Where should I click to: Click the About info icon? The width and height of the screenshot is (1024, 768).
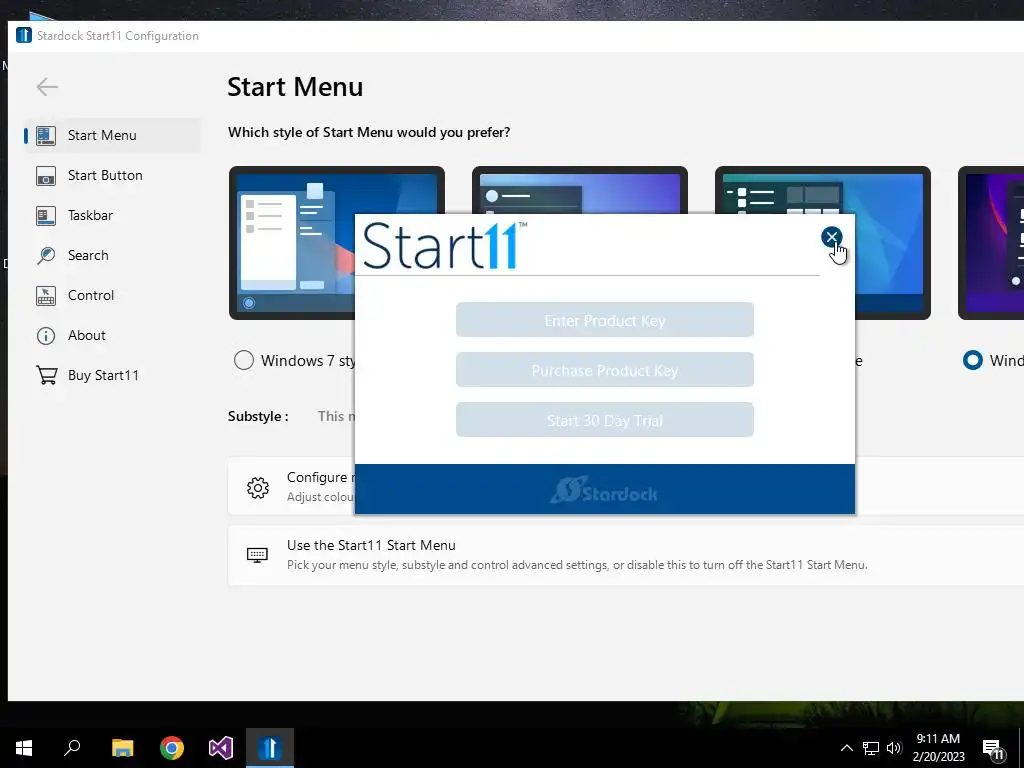[46, 336]
